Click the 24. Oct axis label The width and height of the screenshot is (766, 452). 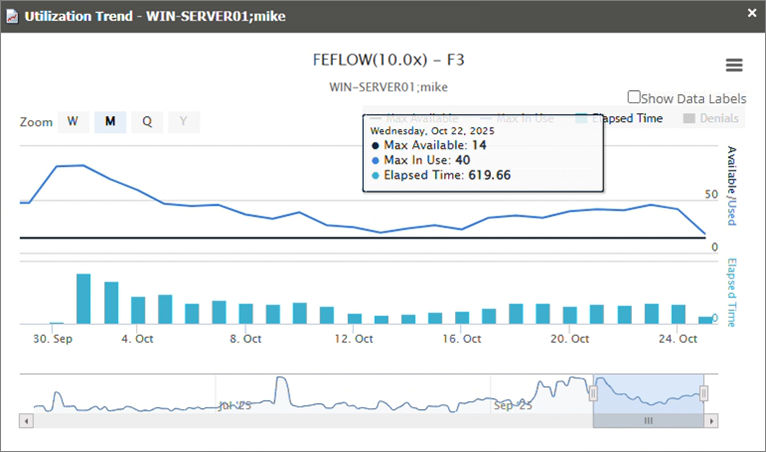(678, 339)
